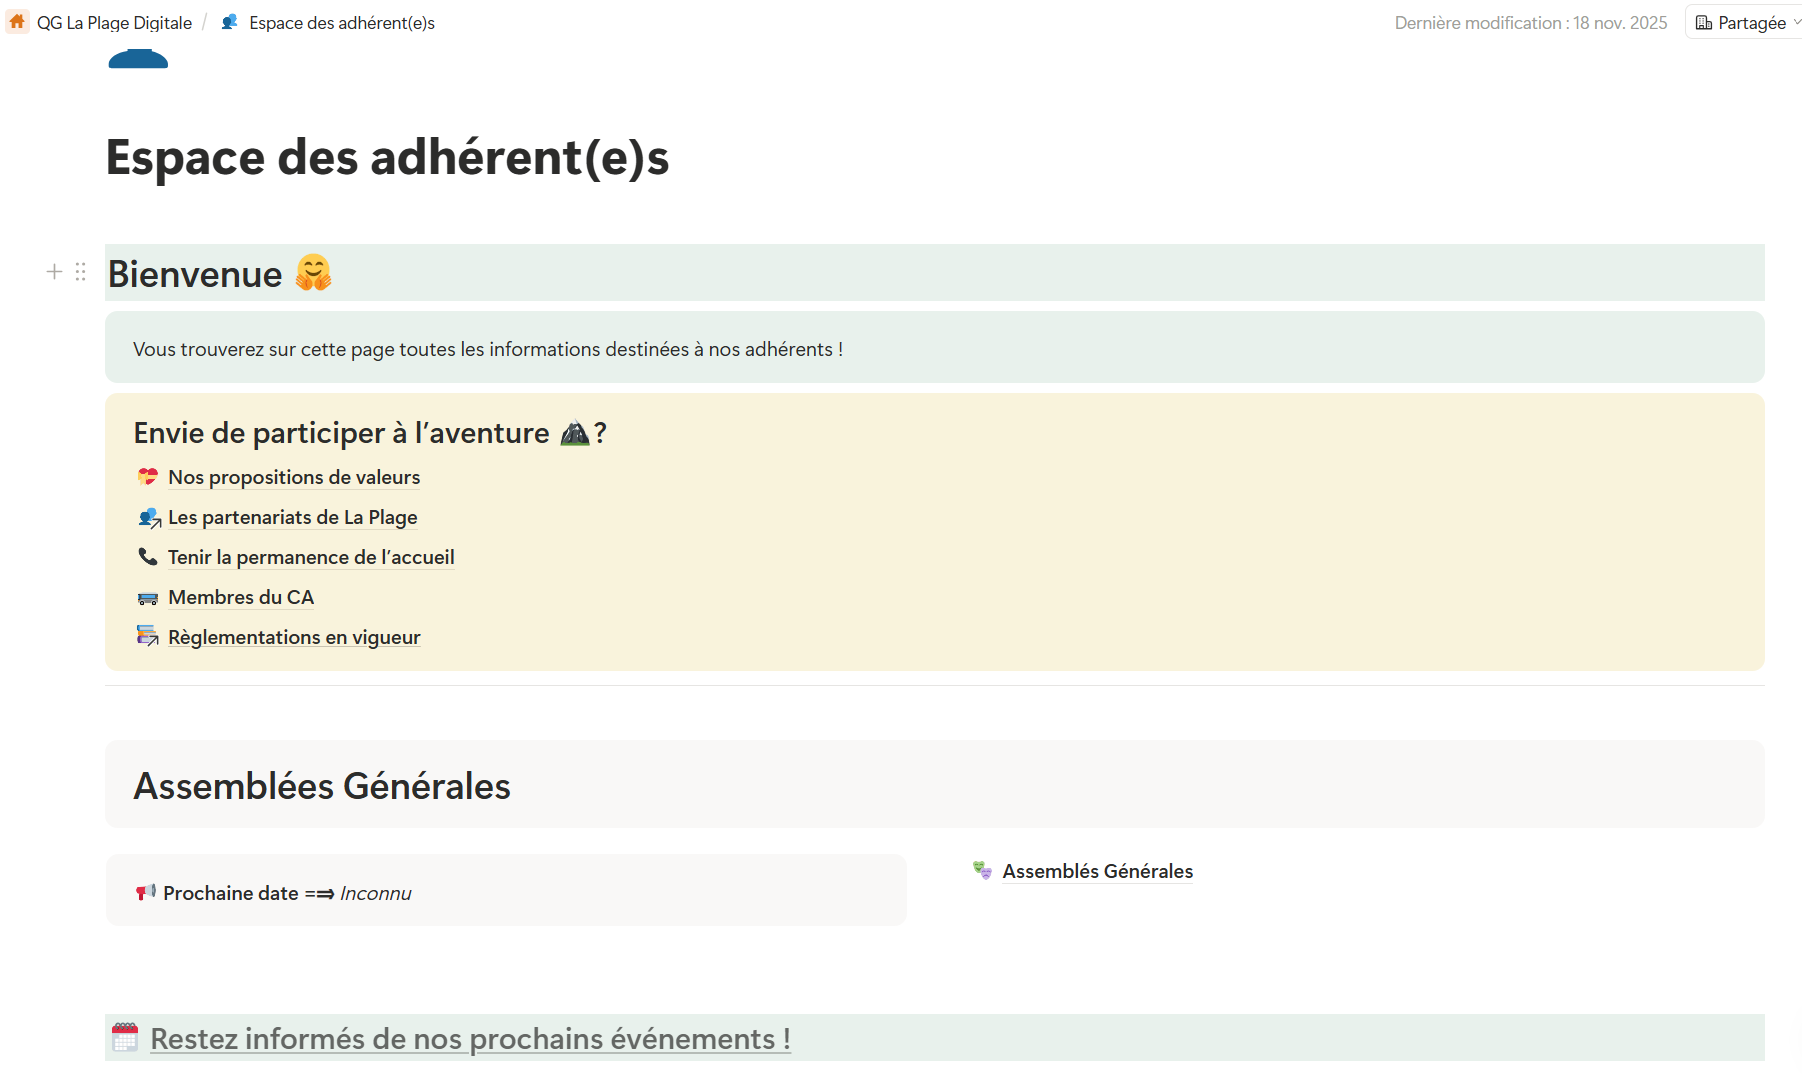
Task: Select Espace des adhérent(e)s breadcrumb item
Action: tap(341, 22)
